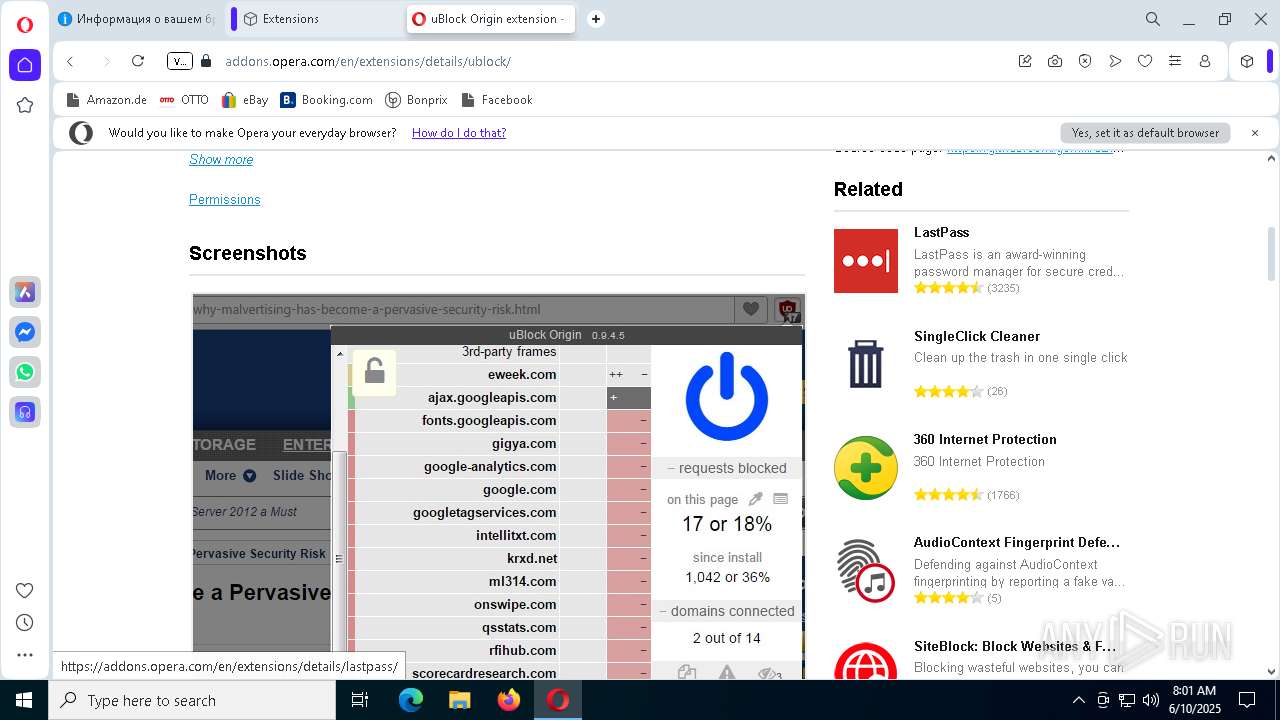Open the Opera main menu logo
The height and width of the screenshot is (720, 1280).
coord(25,25)
